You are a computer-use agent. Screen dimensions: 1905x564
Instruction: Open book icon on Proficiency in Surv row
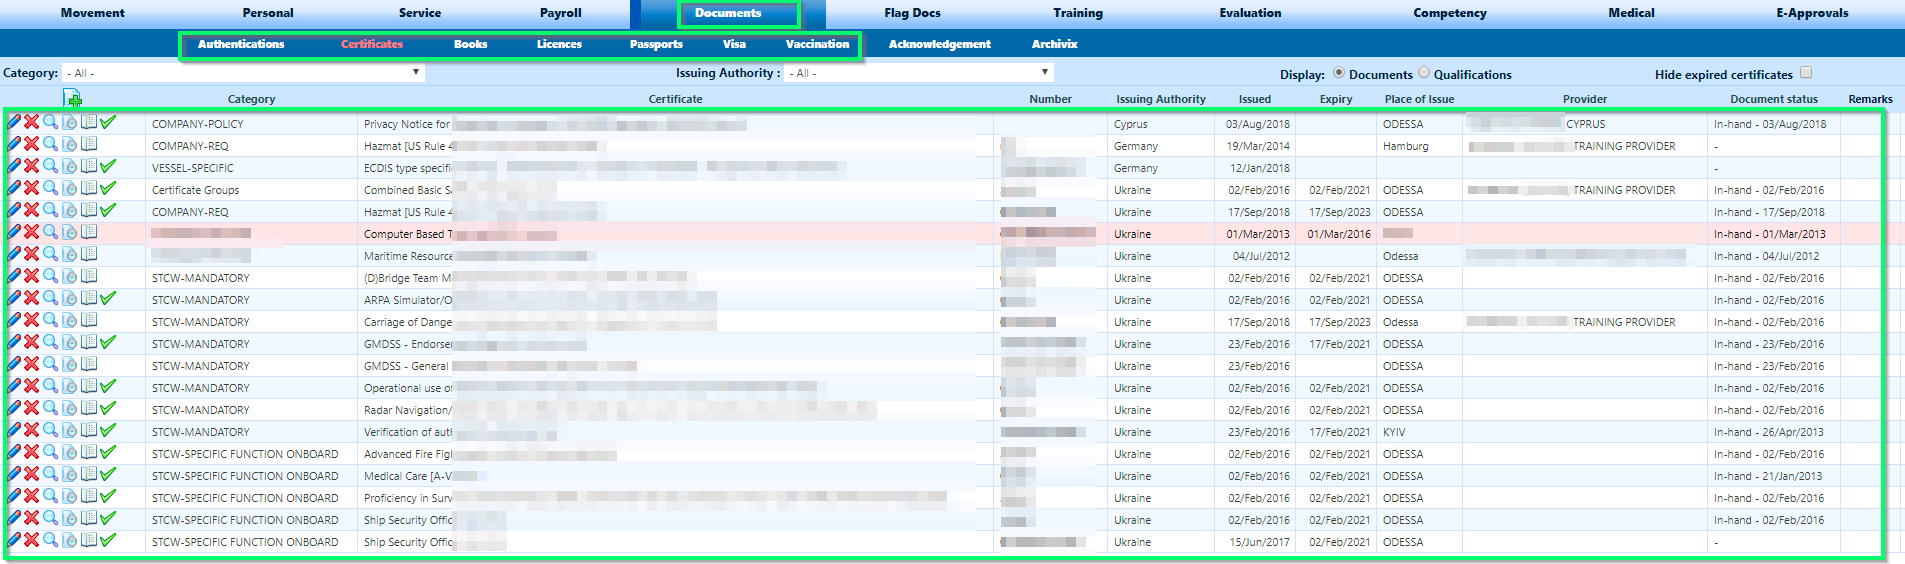(x=89, y=496)
